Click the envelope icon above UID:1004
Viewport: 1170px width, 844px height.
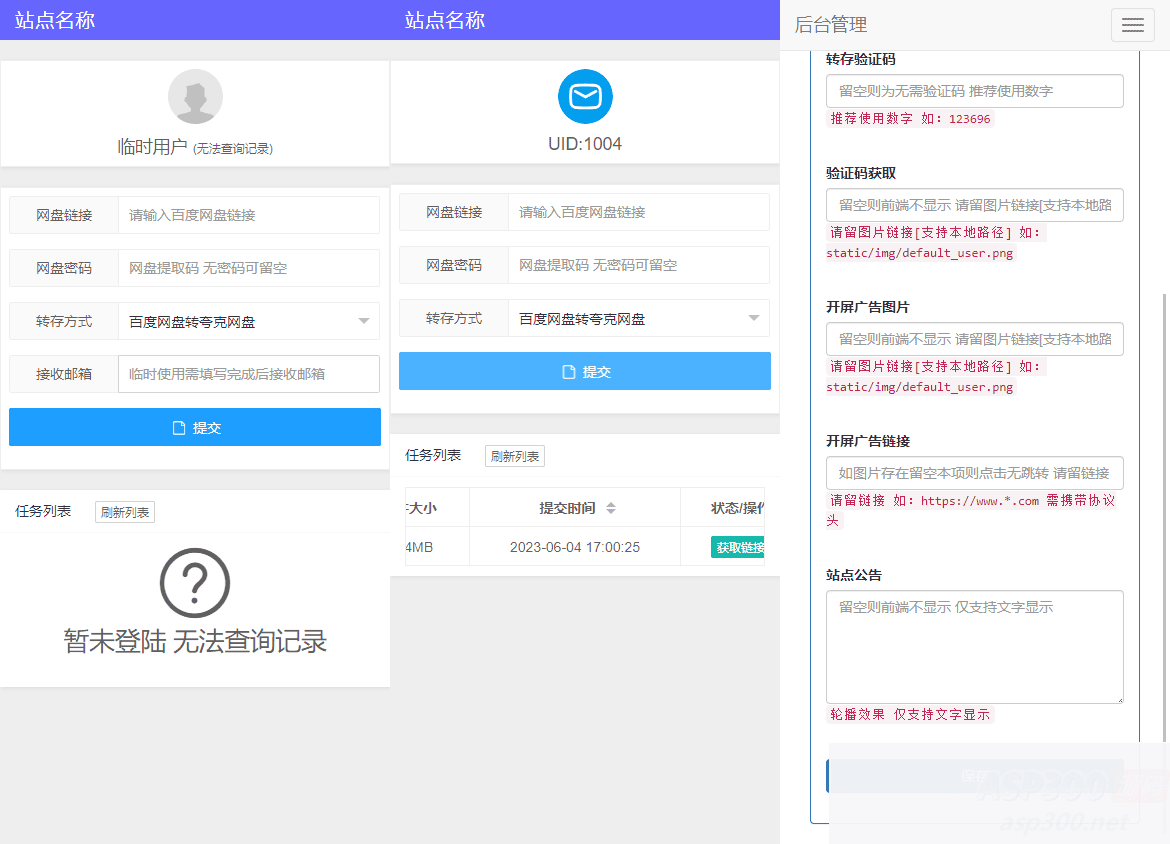point(584,96)
